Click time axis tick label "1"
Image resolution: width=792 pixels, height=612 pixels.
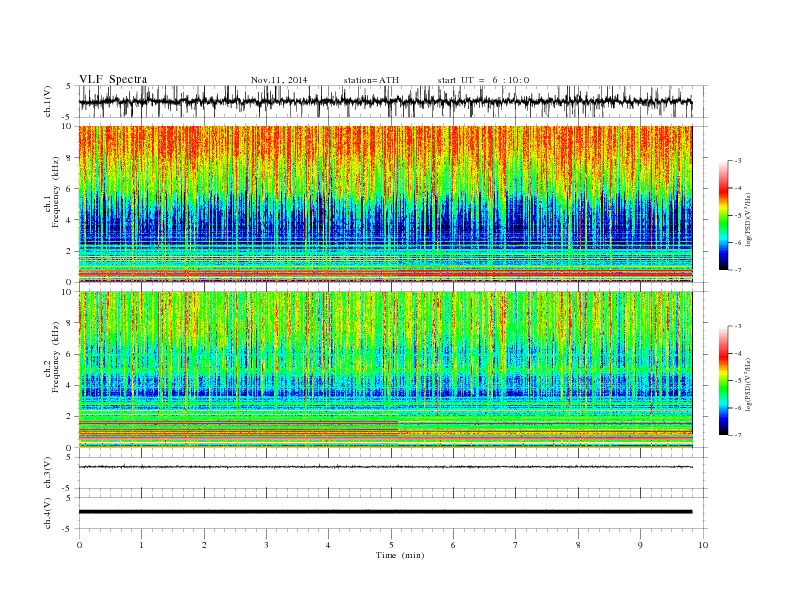(x=141, y=545)
